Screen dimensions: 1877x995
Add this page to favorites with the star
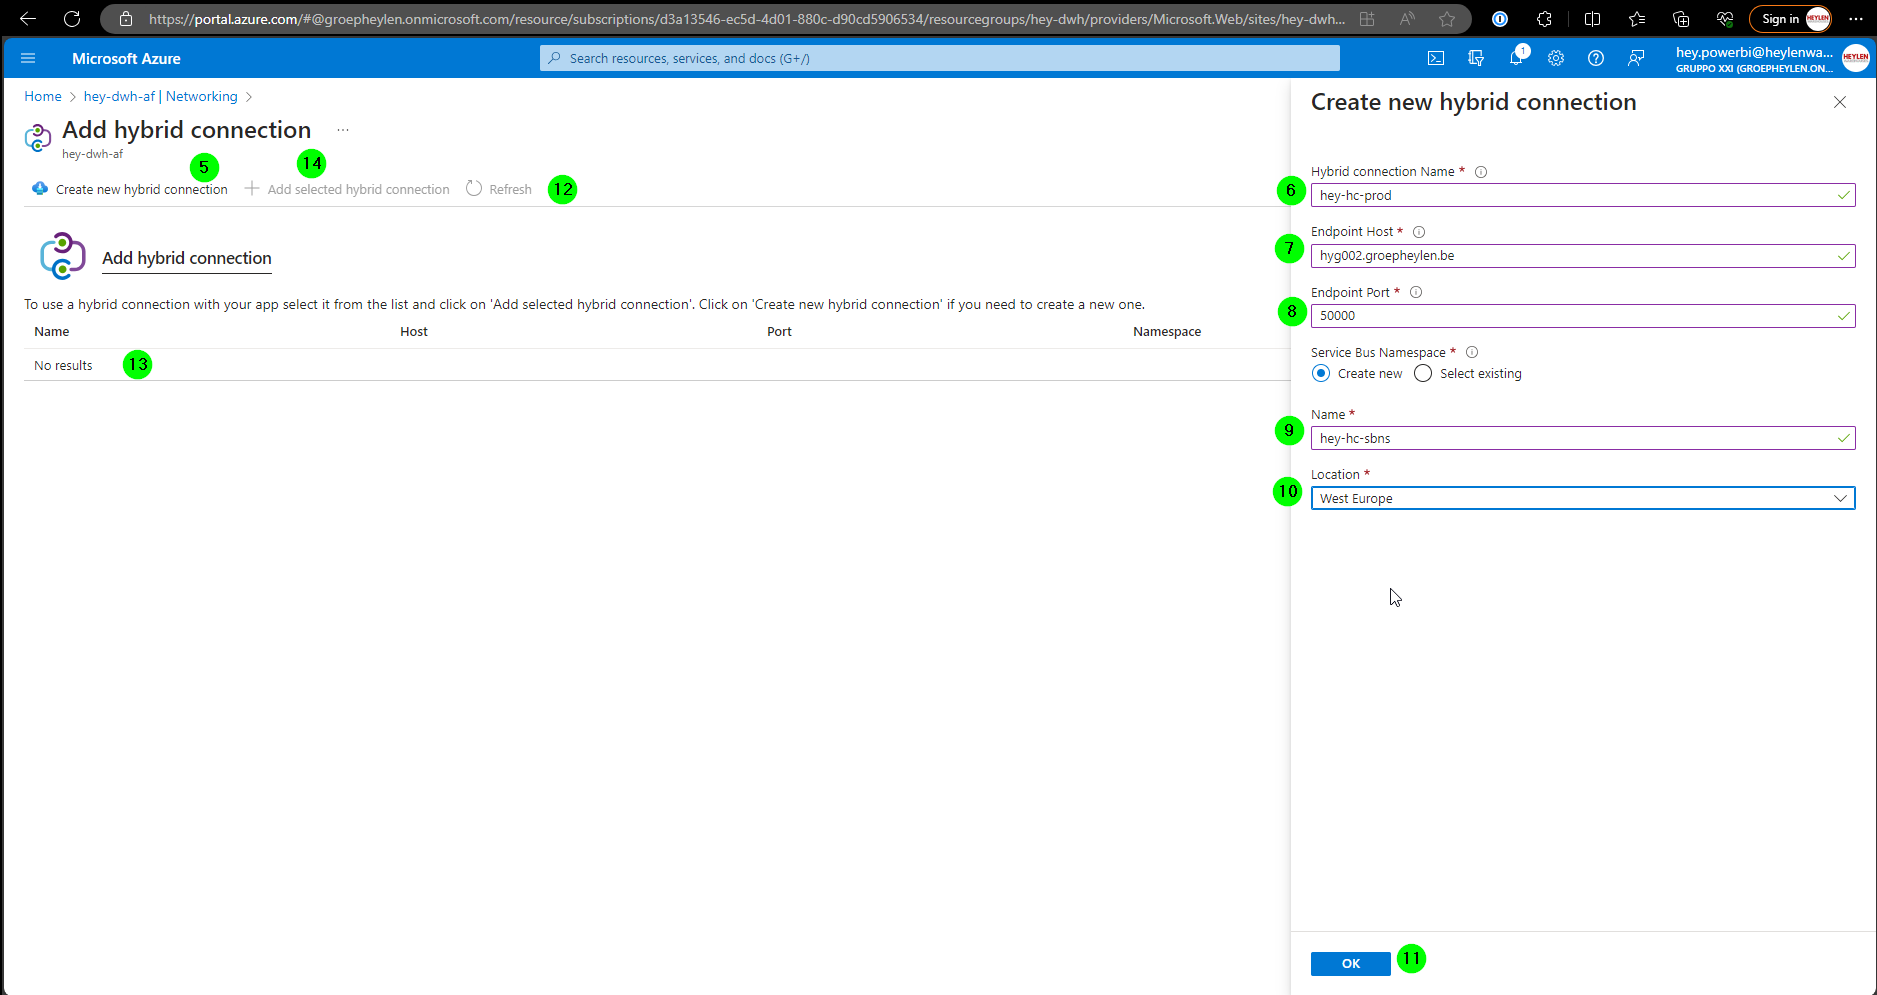(x=1447, y=18)
